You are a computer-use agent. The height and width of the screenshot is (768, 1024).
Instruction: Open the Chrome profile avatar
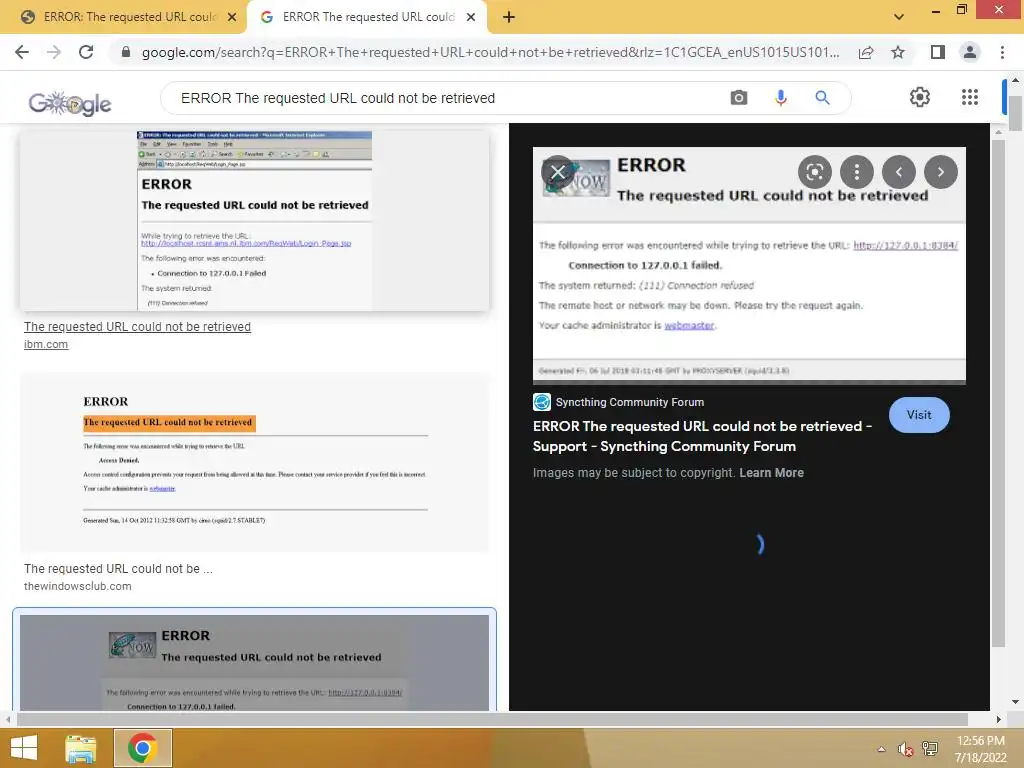[x=970, y=52]
